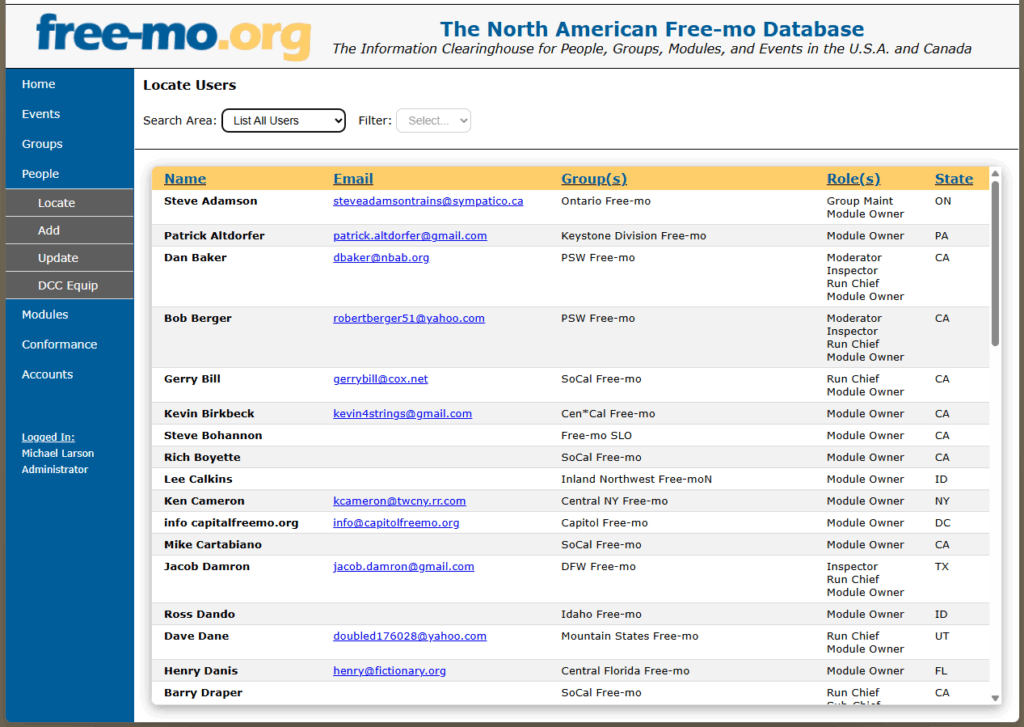Select the Modules sidebar item
Screen dimensions: 1024x727
[45, 314]
